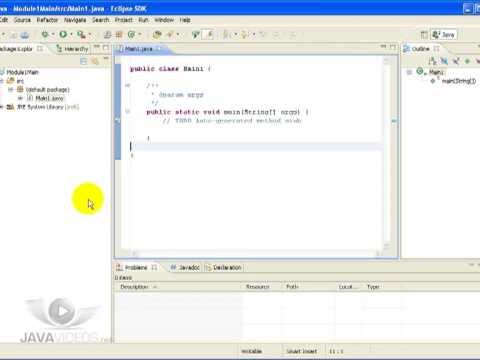The height and width of the screenshot is (360, 480).
Task: Click Collapse All in Package Explorer
Action: (84, 61)
